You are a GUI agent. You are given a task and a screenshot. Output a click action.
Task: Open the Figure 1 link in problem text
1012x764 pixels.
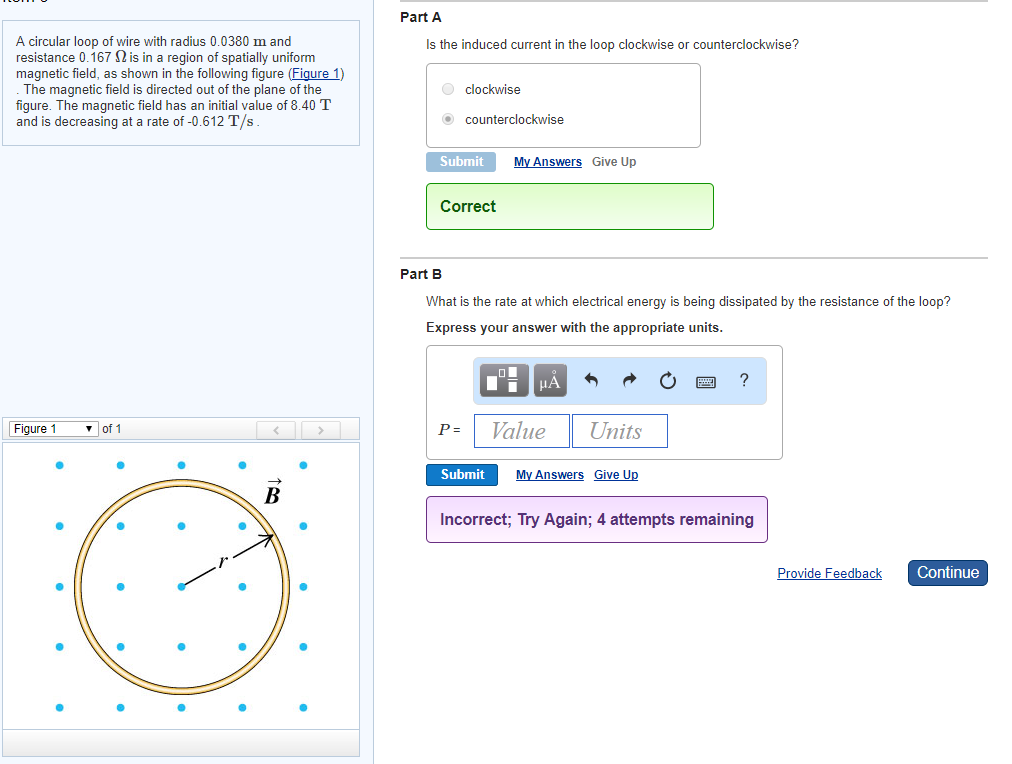pyautogui.click(x=316, y=73)
